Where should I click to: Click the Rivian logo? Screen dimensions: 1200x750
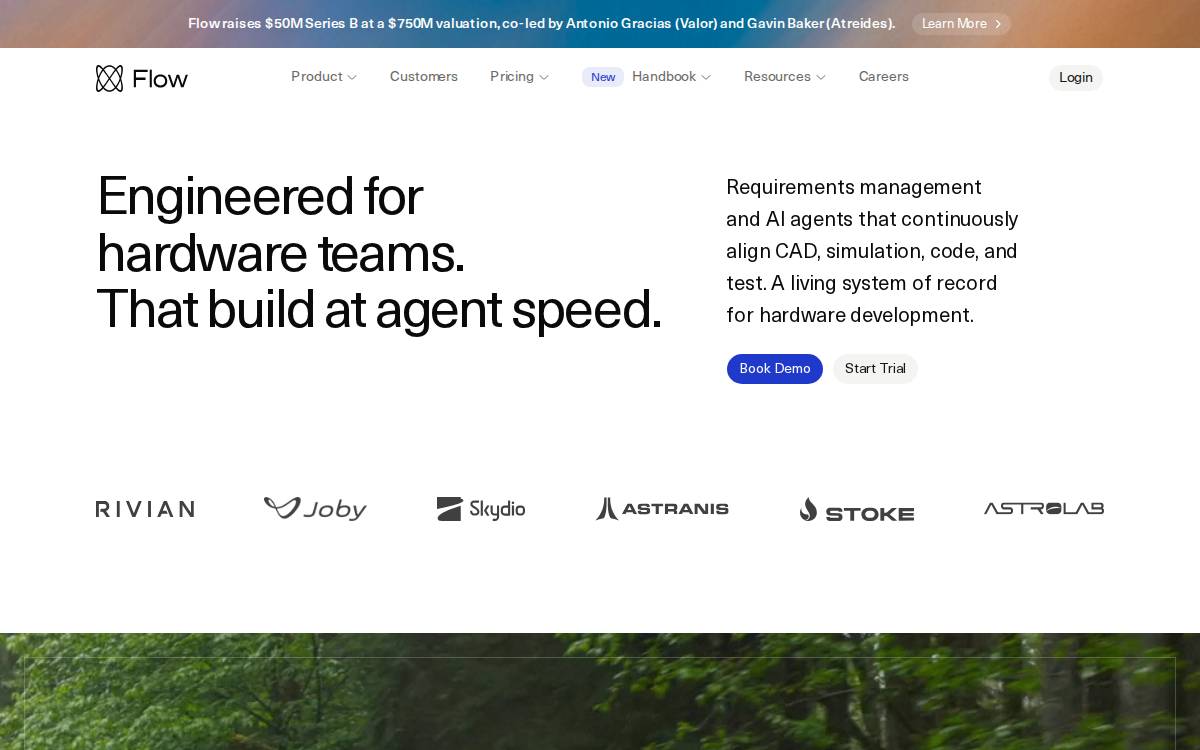pyautogui.click(x=145, y=509)
